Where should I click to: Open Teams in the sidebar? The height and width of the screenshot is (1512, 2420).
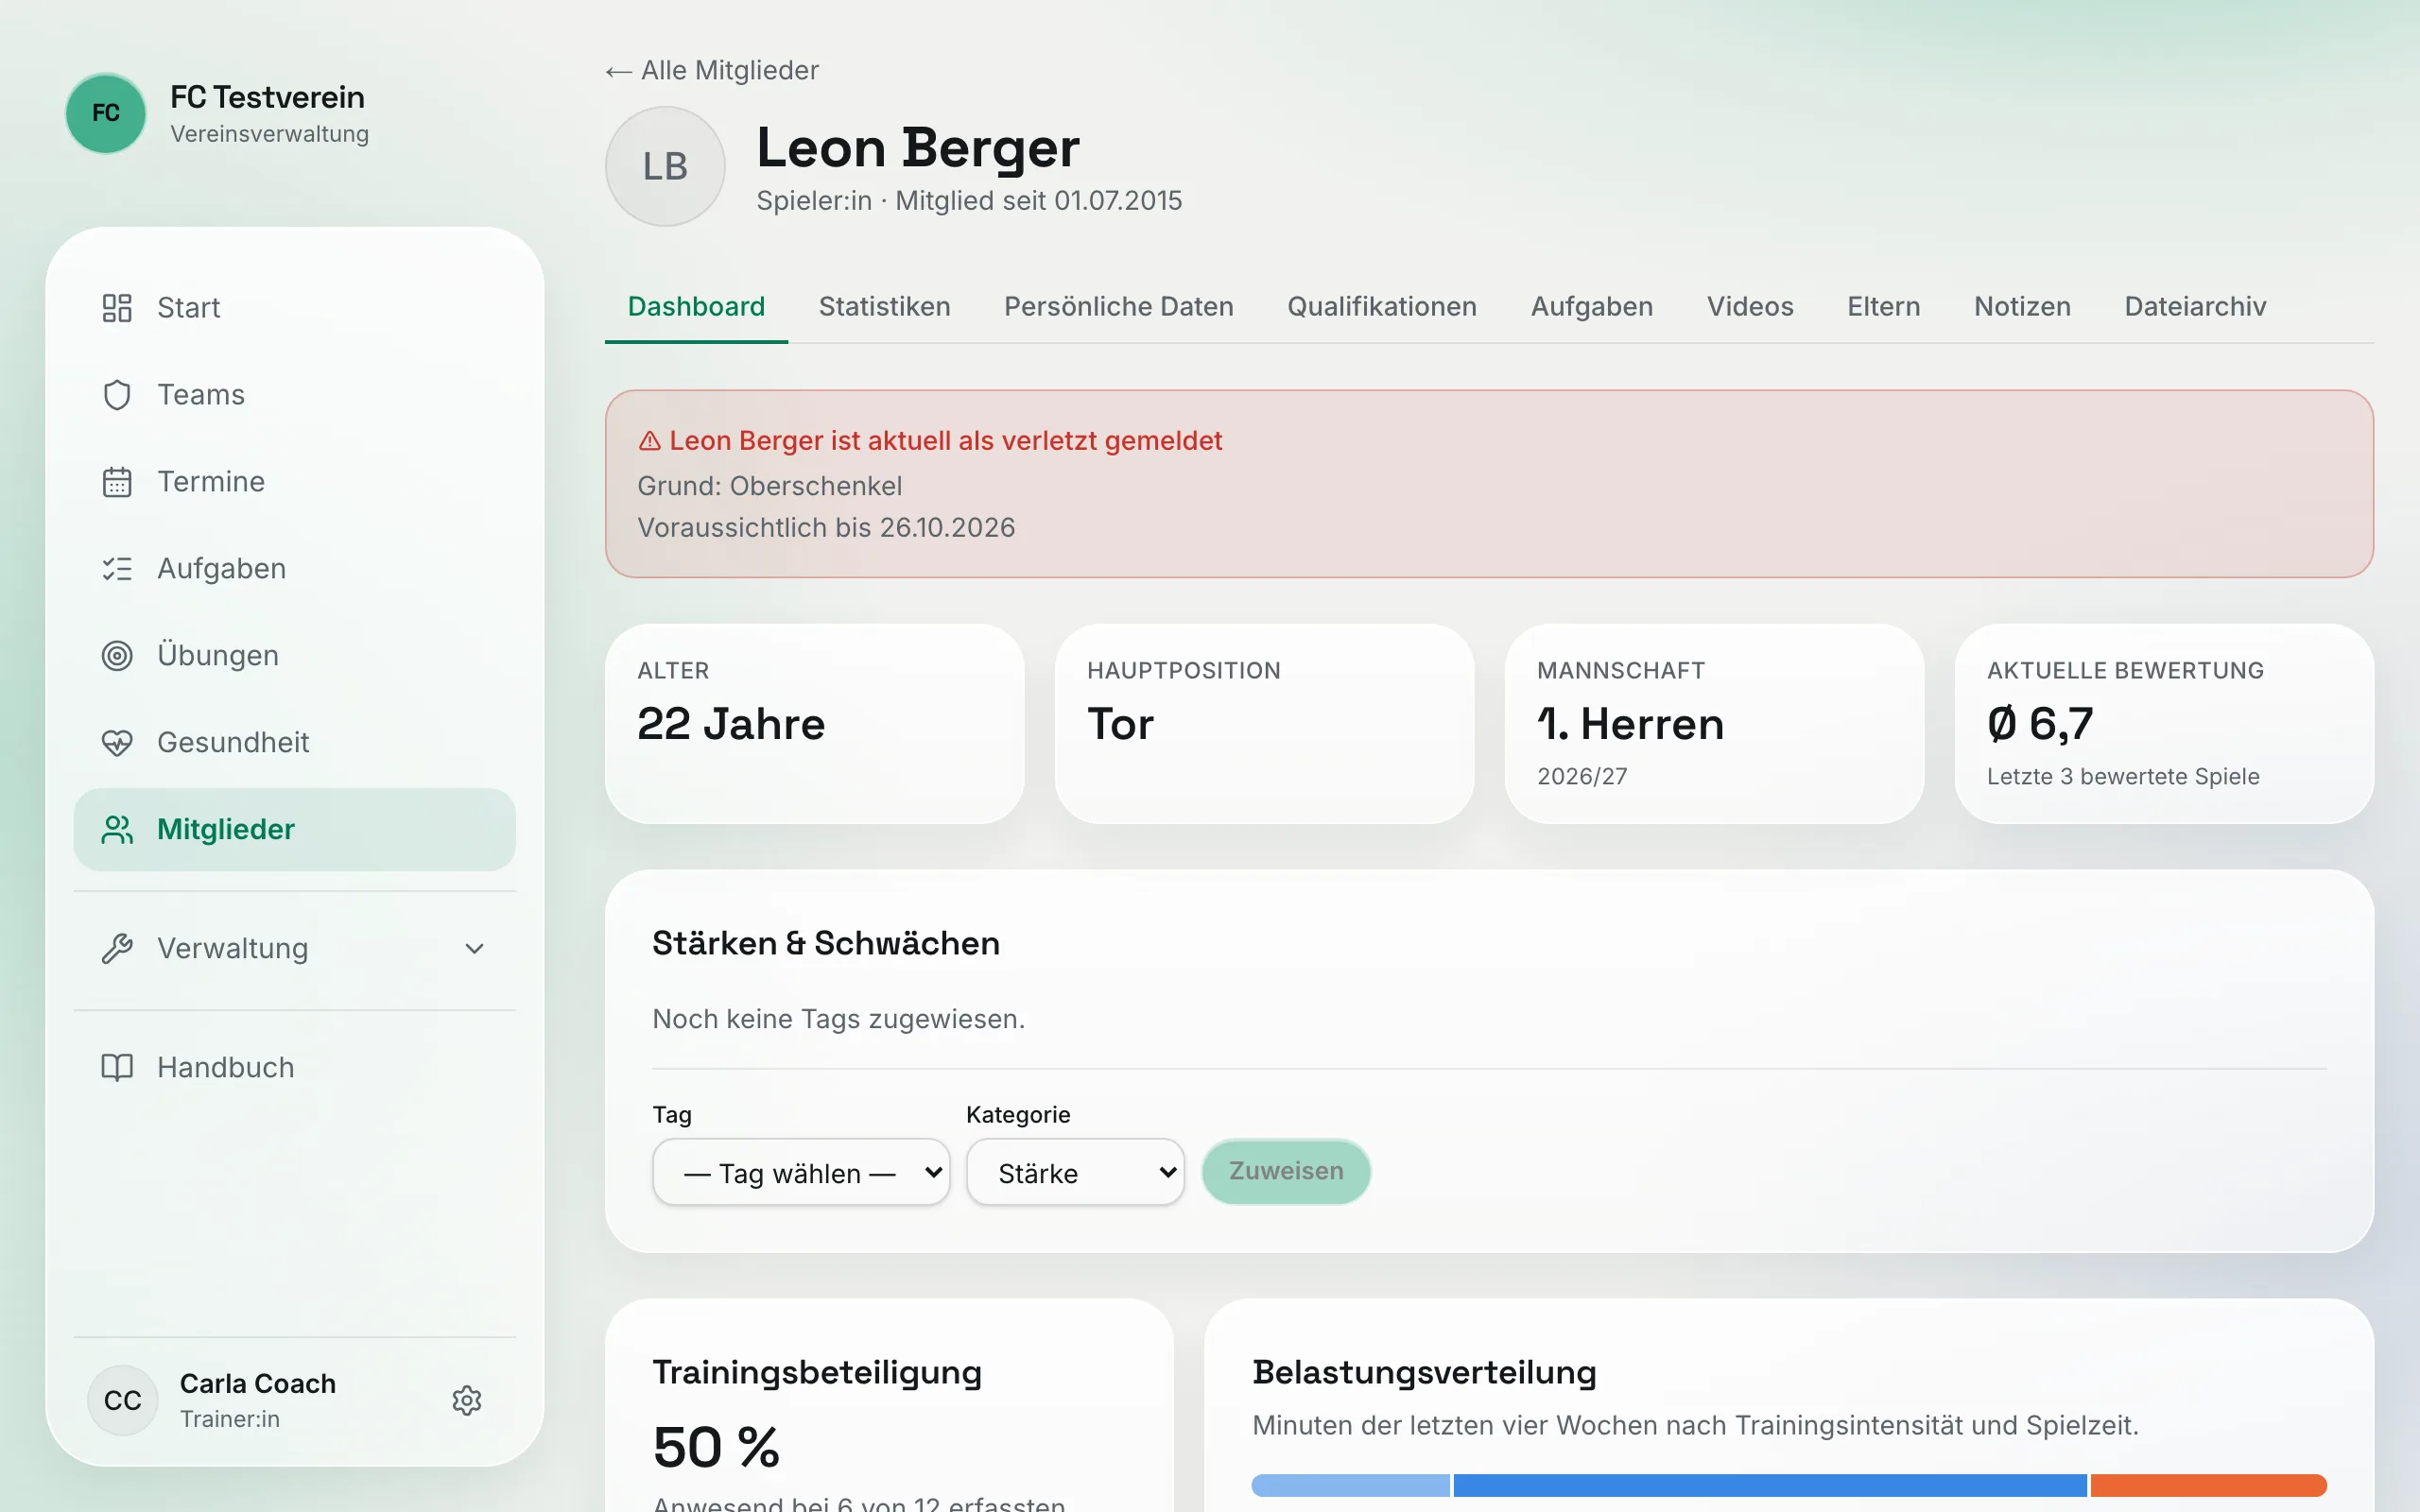295,395
